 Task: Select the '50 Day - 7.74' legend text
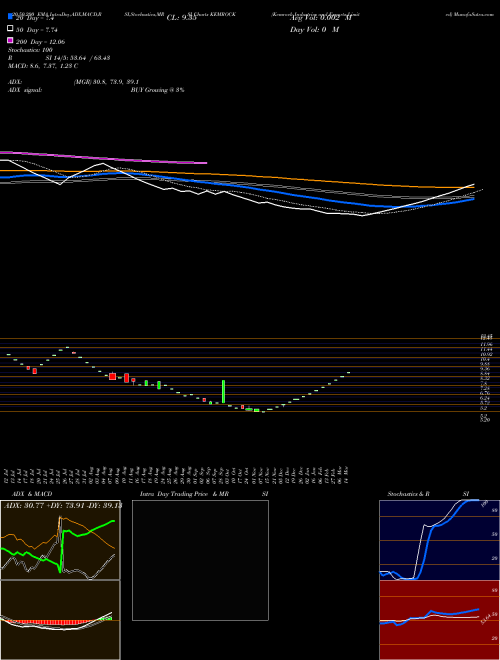point(37,30)
